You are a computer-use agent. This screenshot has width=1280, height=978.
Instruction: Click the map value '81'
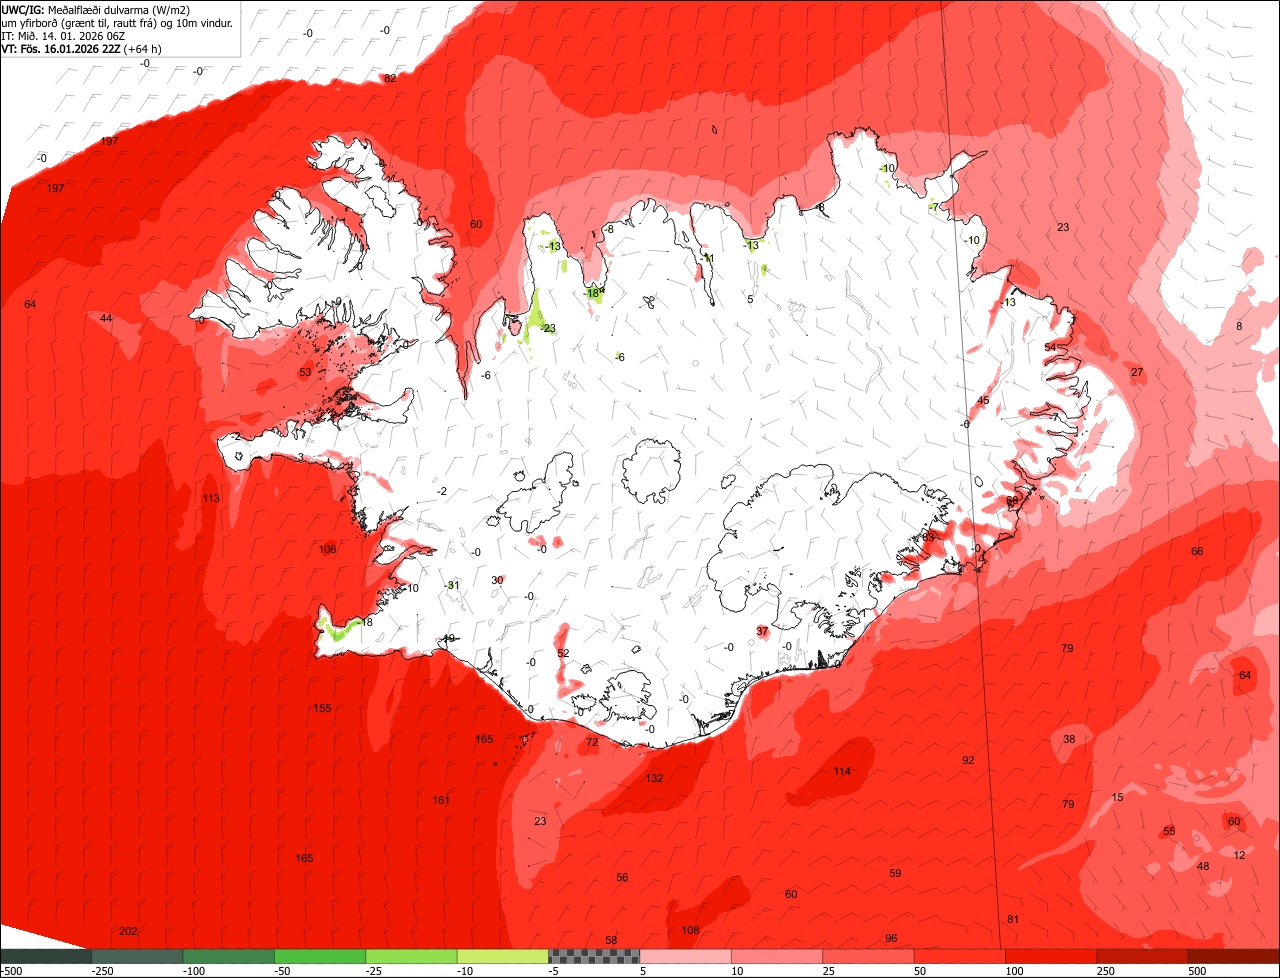tap(1013, 919)
